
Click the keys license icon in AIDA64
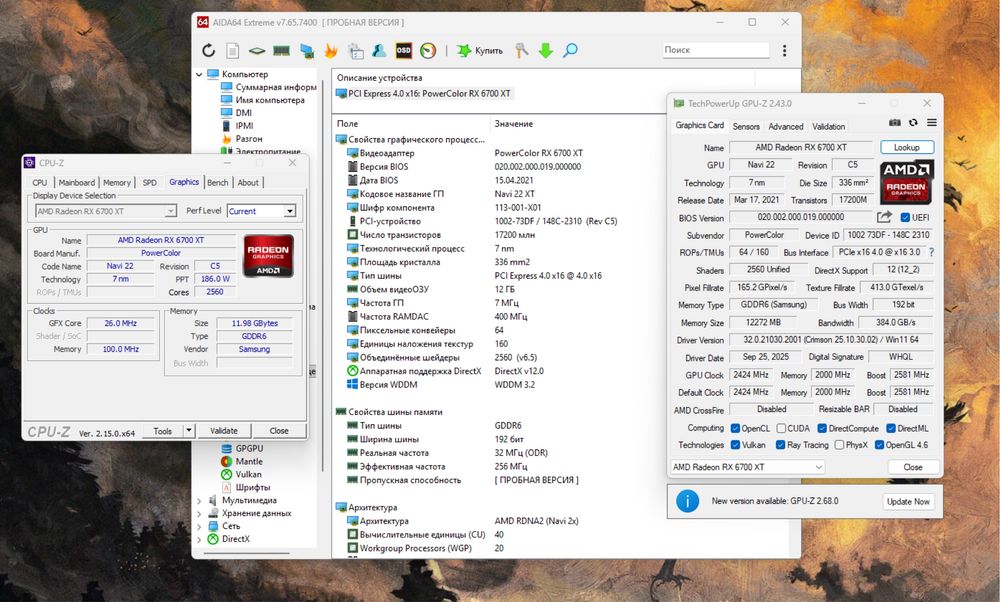click(522, 50)
